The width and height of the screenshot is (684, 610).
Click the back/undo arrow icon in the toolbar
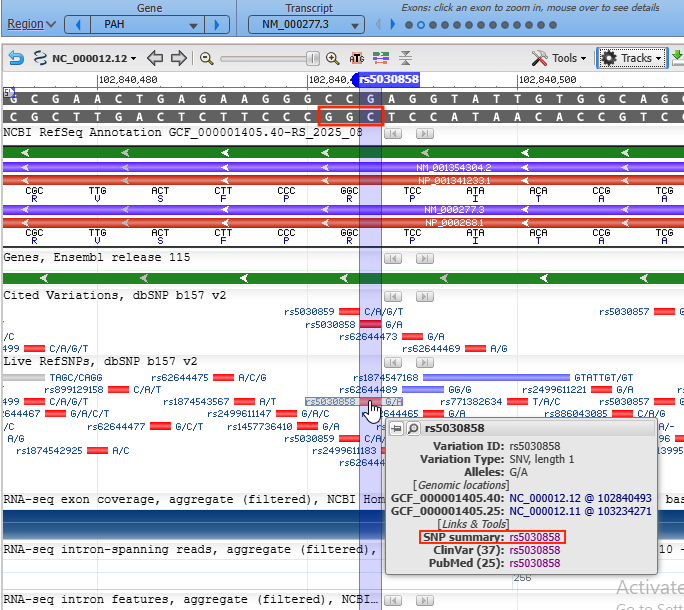click(x=16, y=58)
